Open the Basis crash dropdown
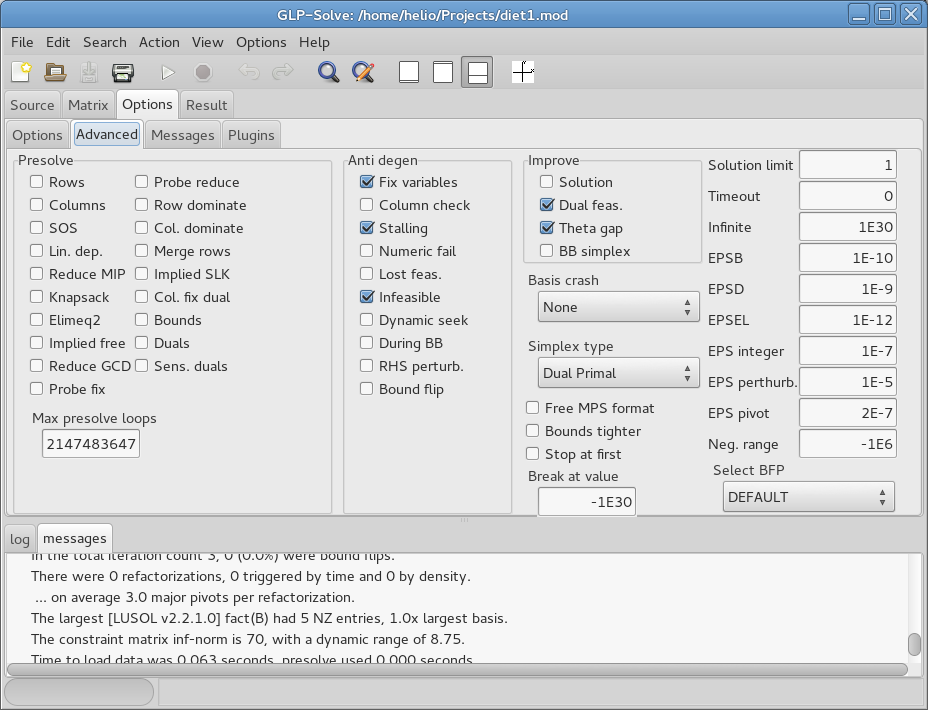This screenshot has width=928, height=710. 615,307
